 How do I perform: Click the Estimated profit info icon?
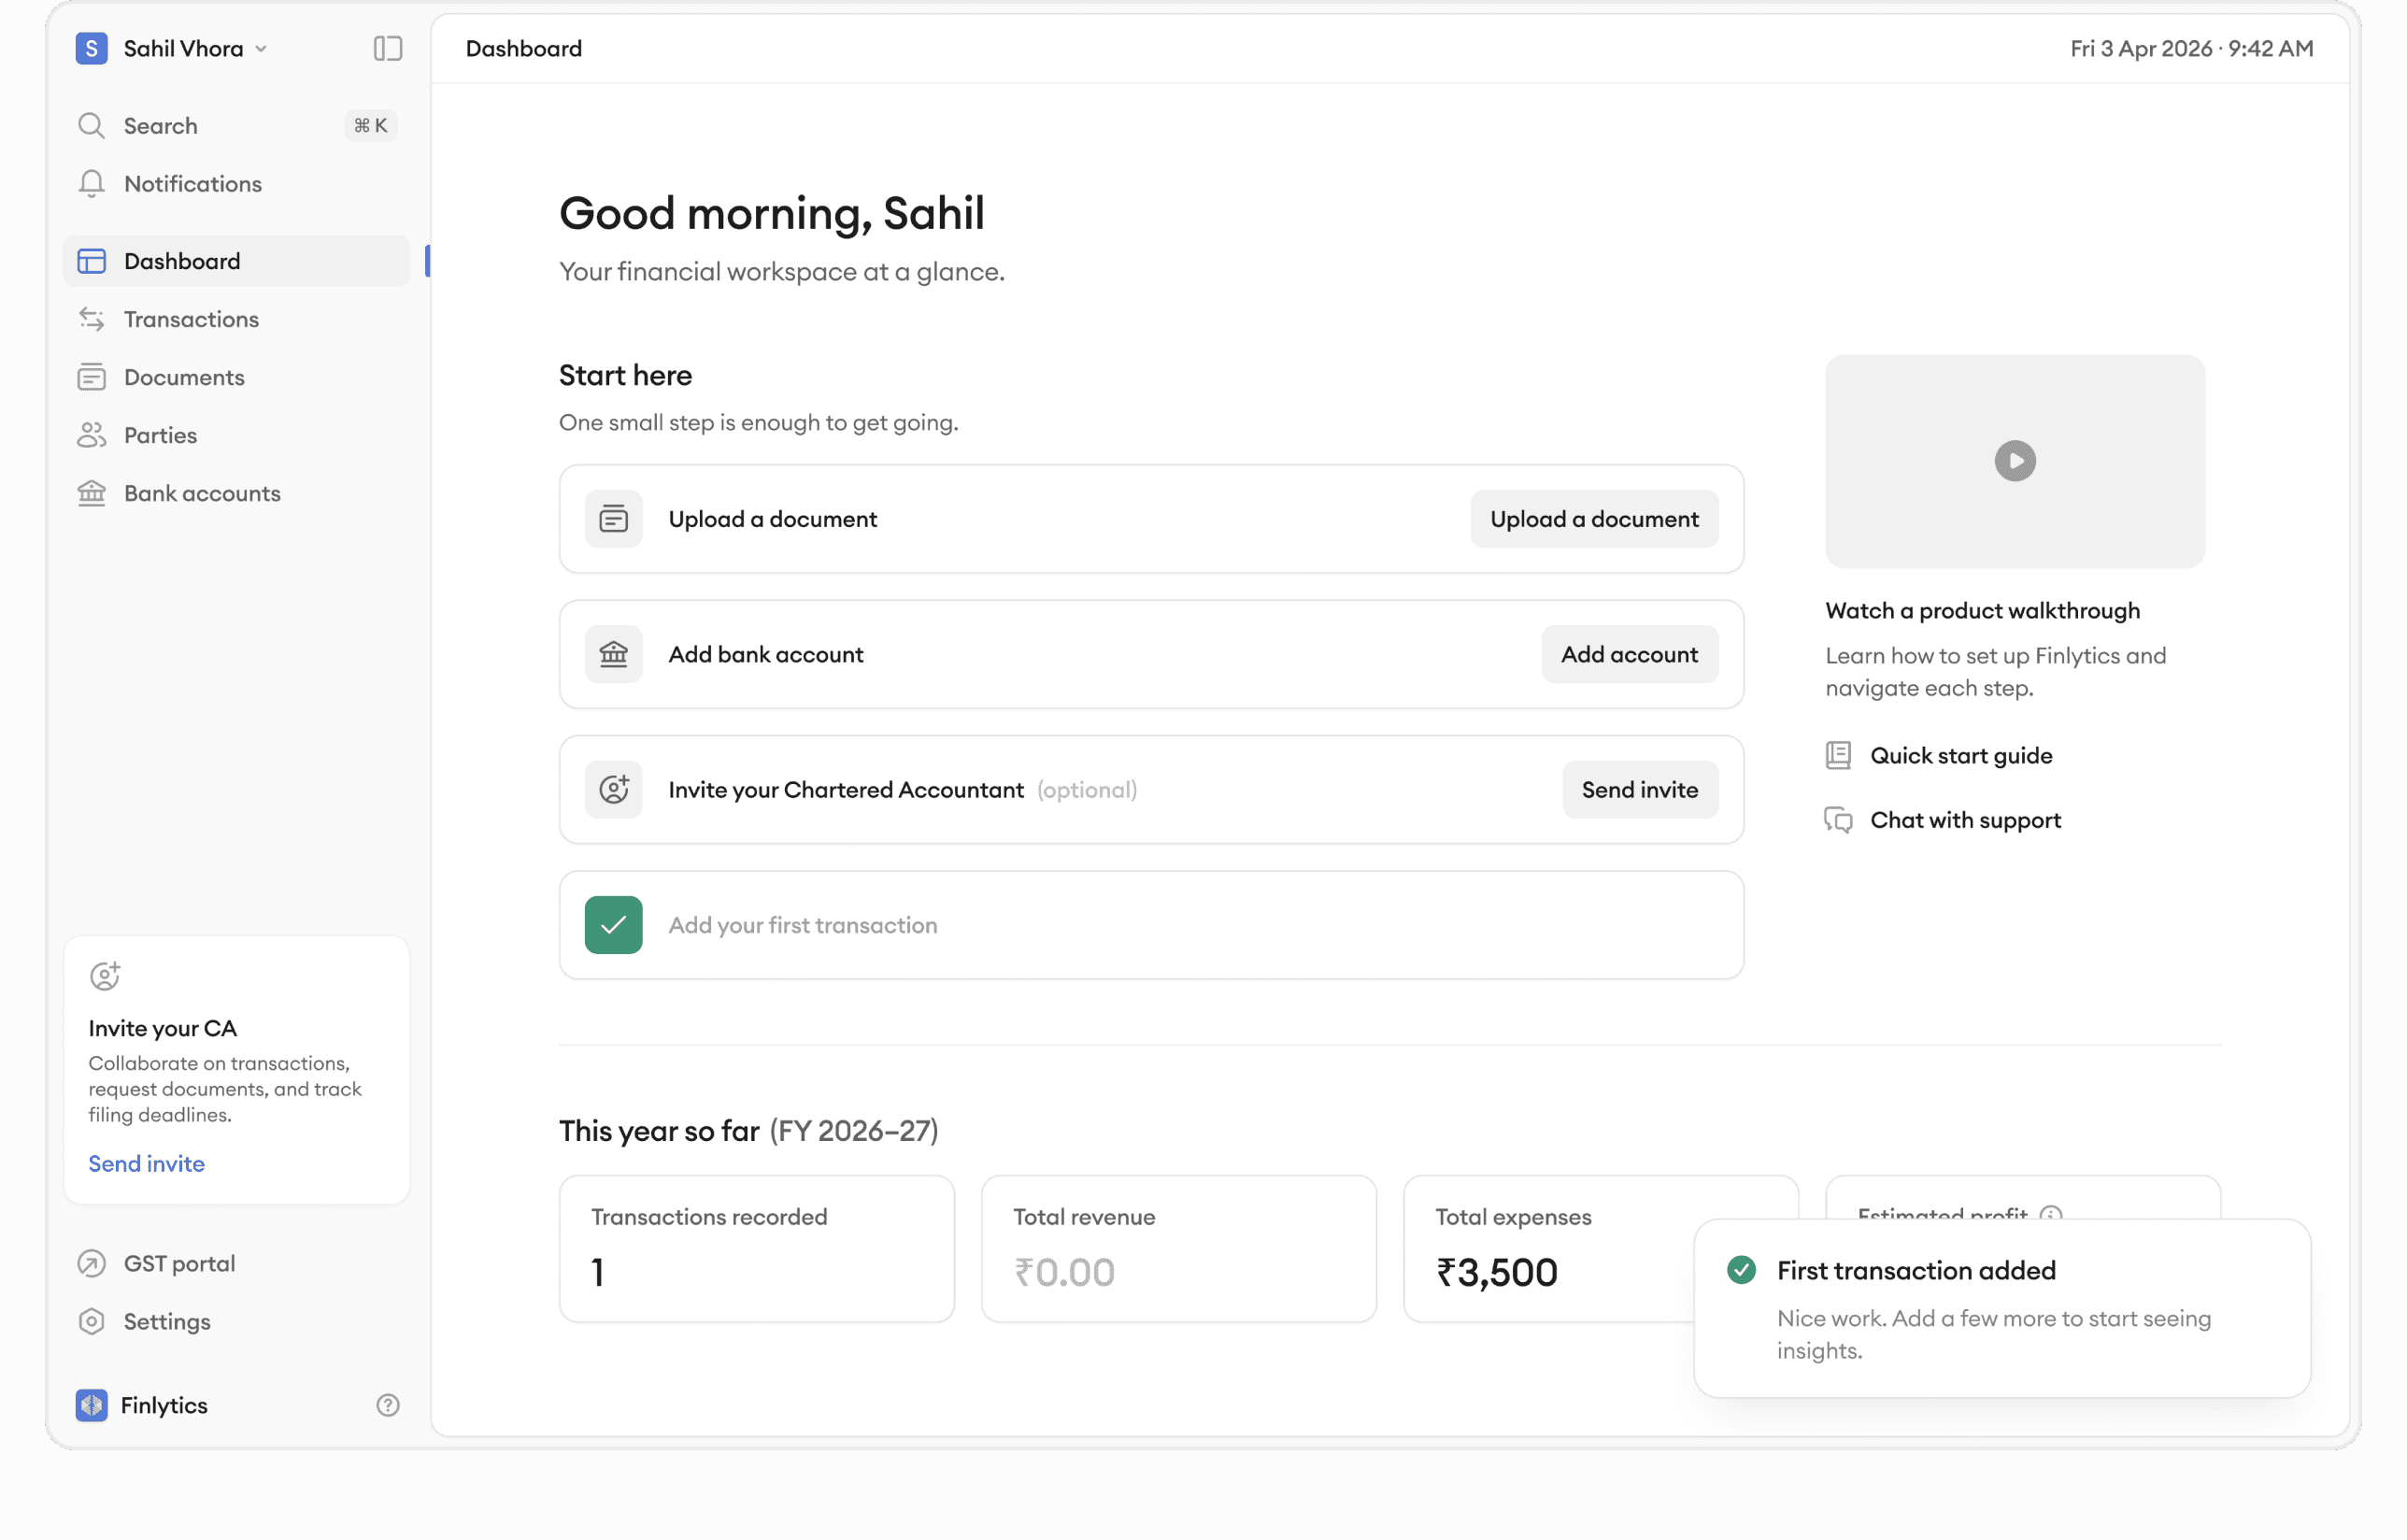[2051, 1214]
